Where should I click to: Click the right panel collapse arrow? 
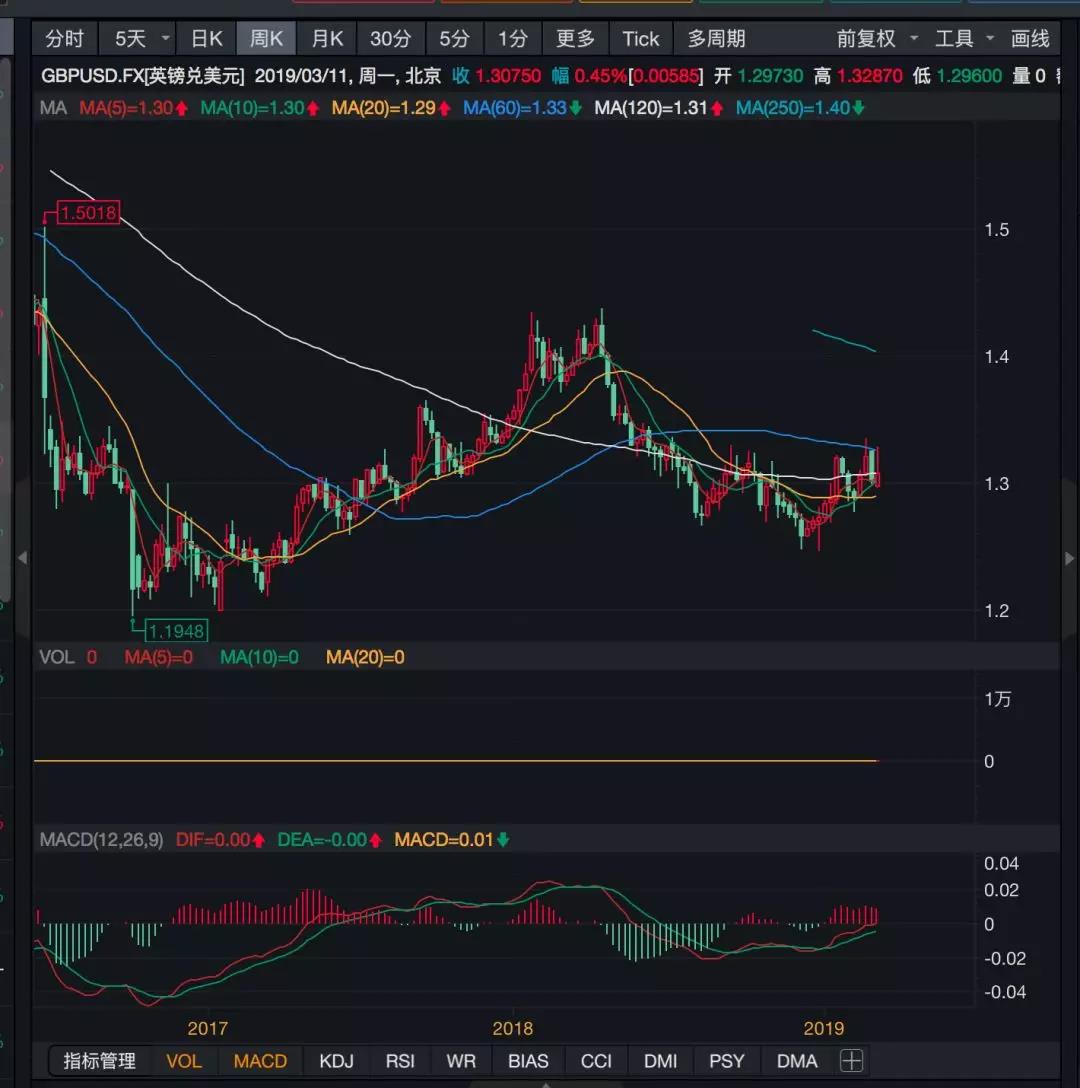pyautogui.click(x=1069, y=558)
